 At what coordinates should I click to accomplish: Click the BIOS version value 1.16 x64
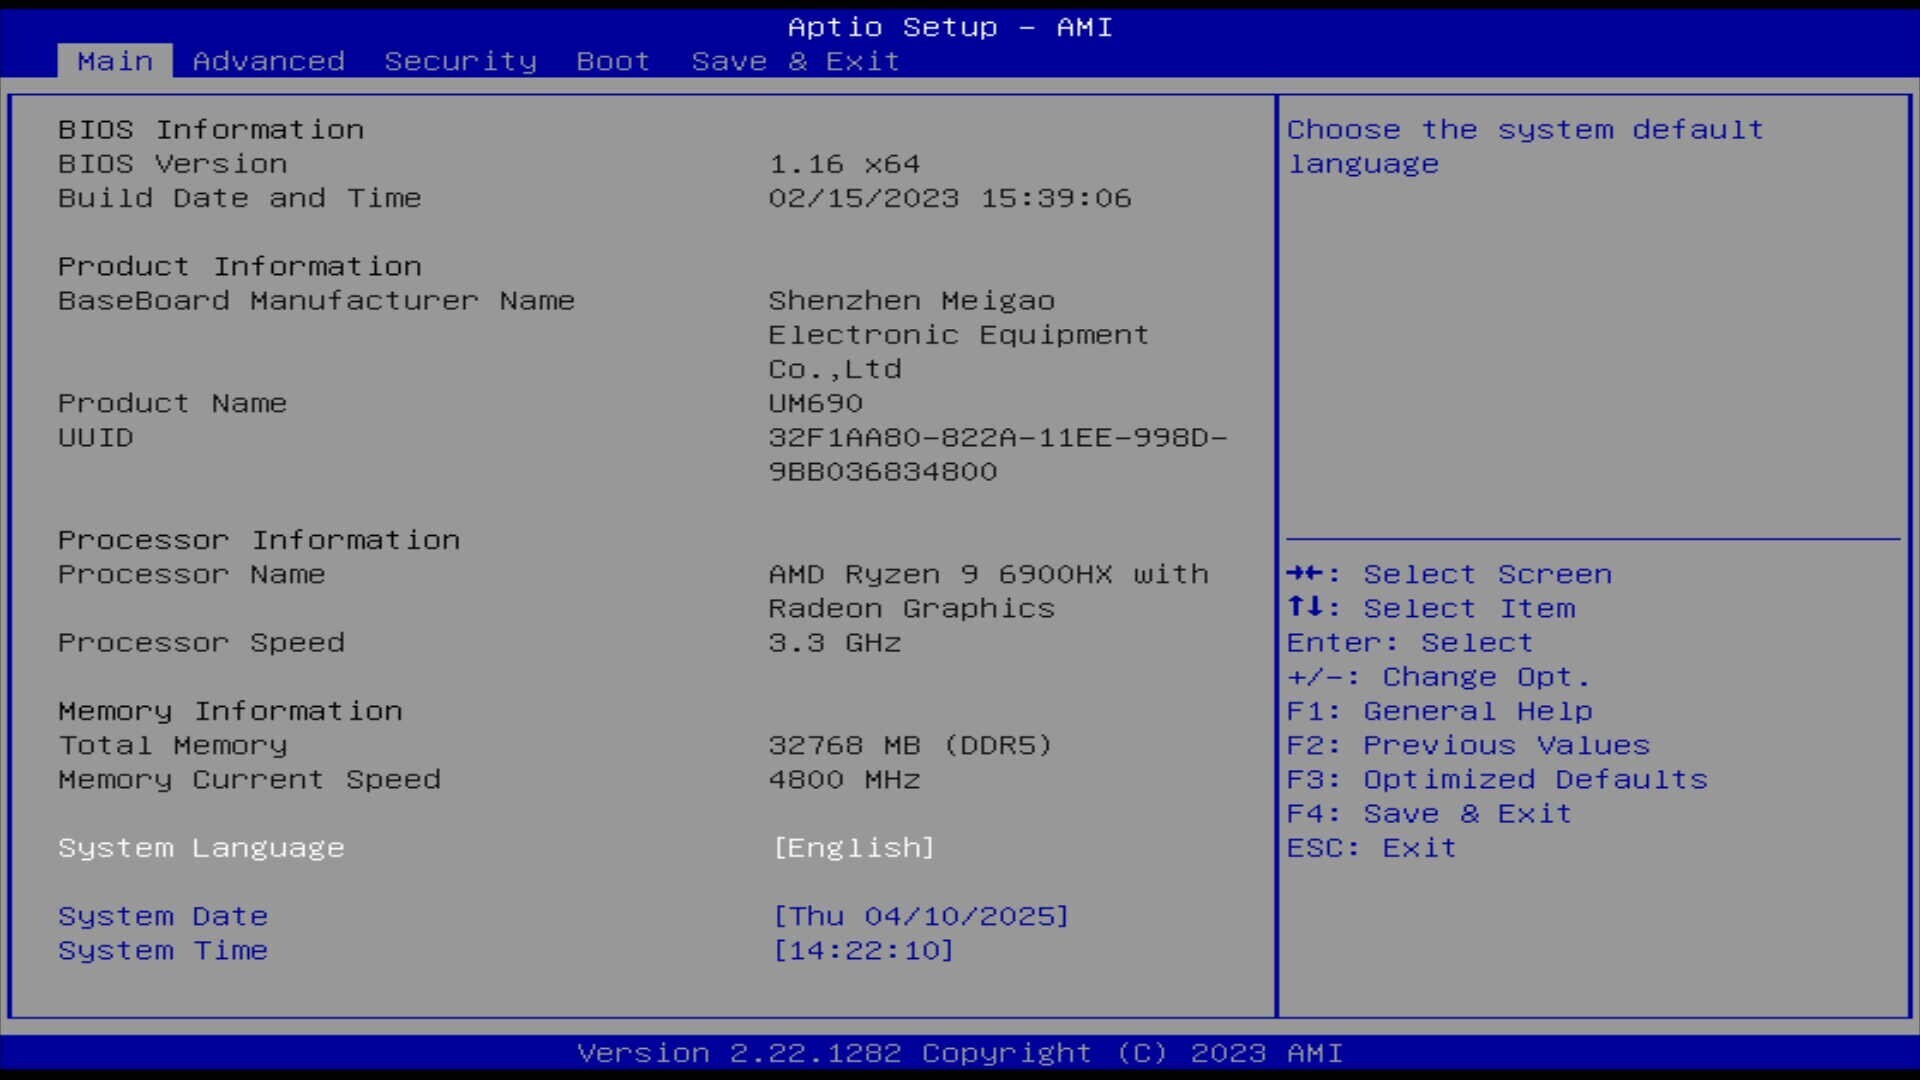click(x=845, y=164)
